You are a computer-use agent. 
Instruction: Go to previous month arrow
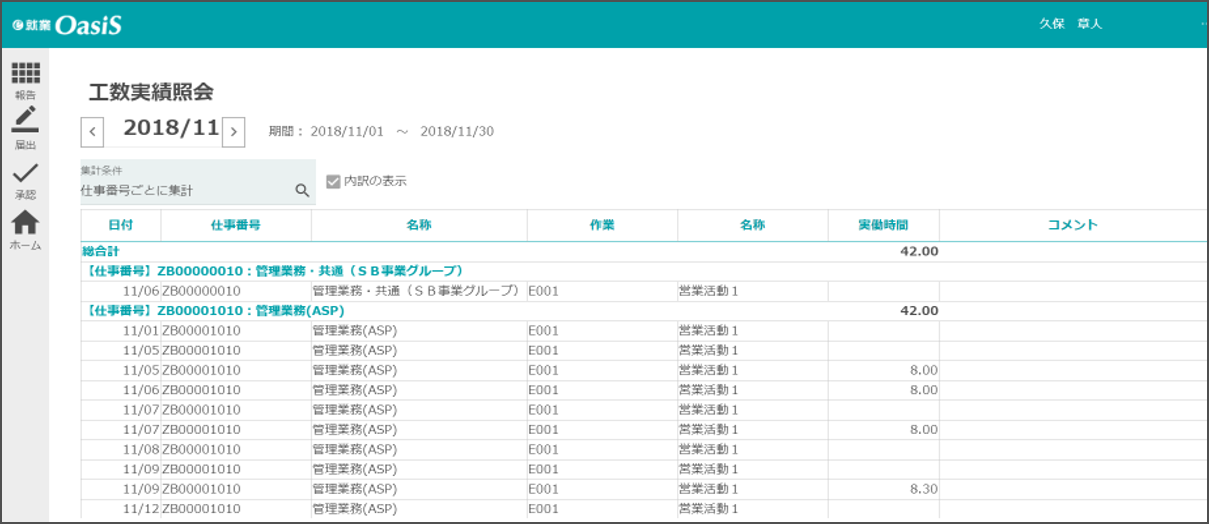point(92,131)
